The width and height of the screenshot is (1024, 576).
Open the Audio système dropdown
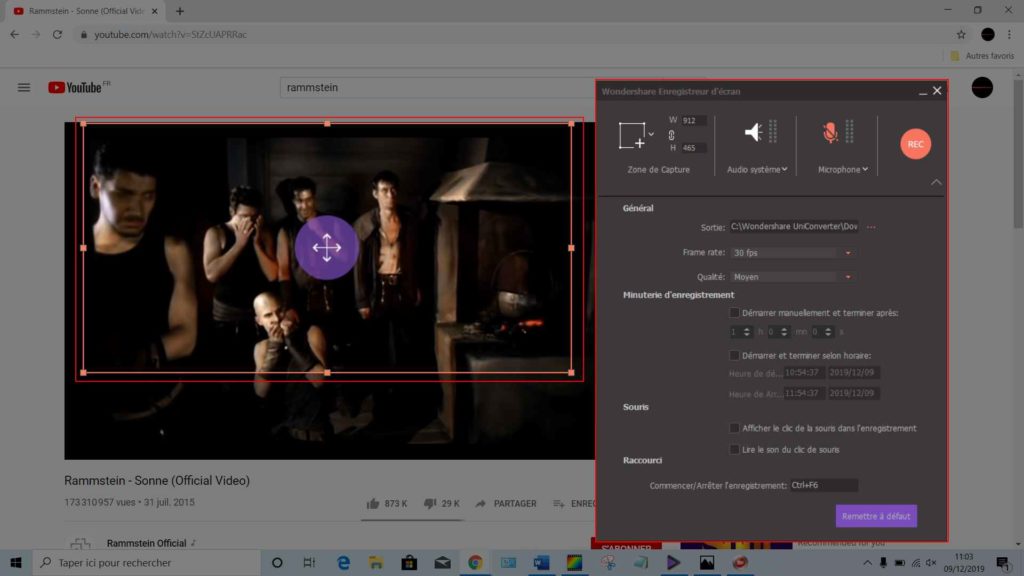[757, 169]
